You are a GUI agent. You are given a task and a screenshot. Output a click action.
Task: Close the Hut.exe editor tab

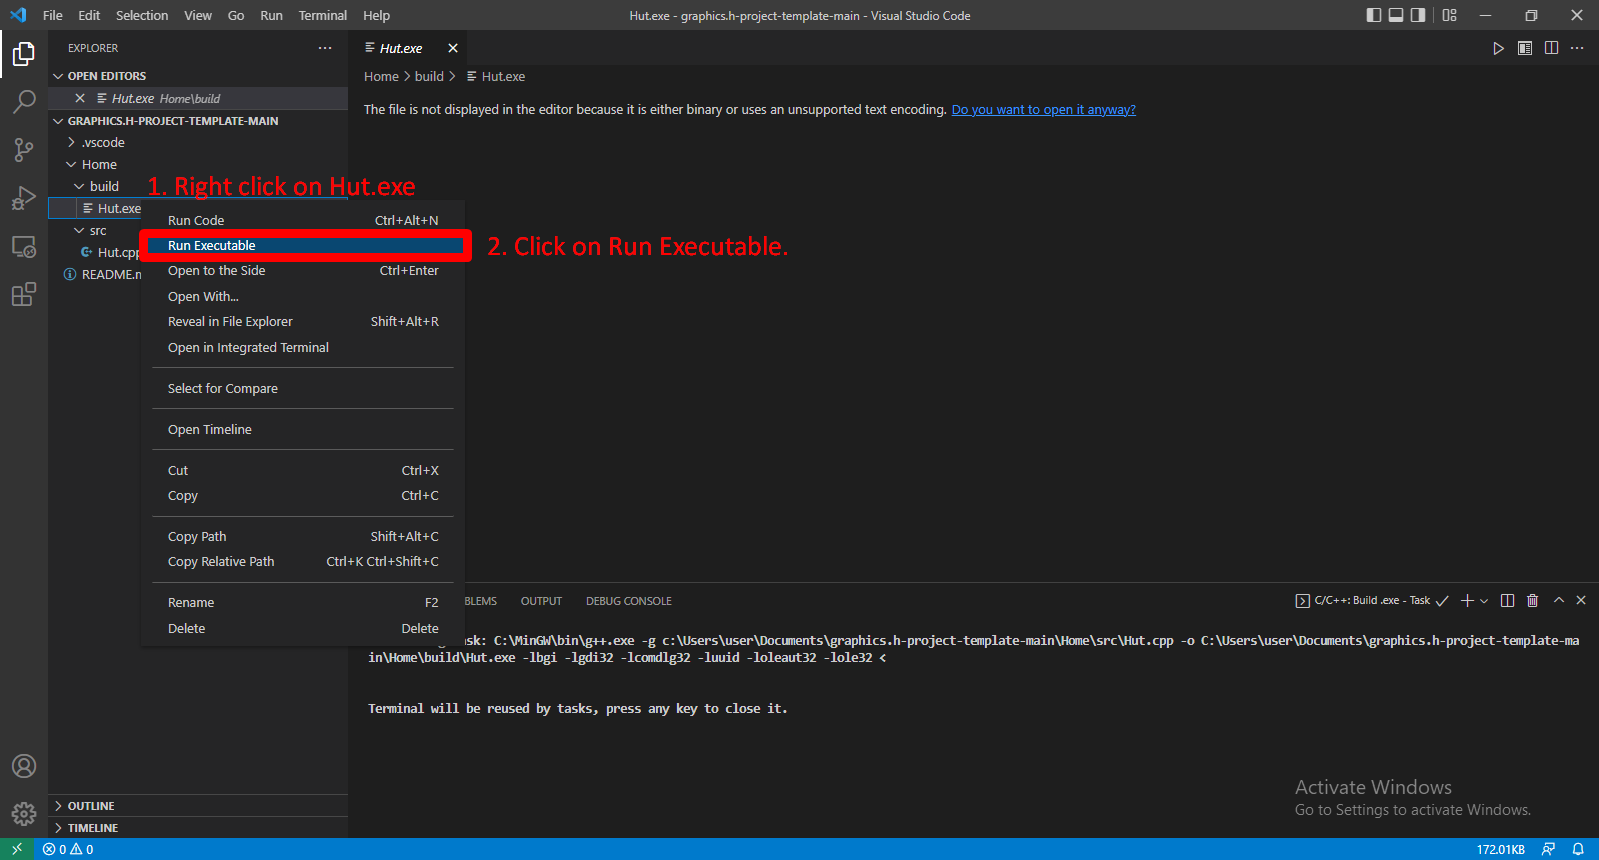pos(453,48)
